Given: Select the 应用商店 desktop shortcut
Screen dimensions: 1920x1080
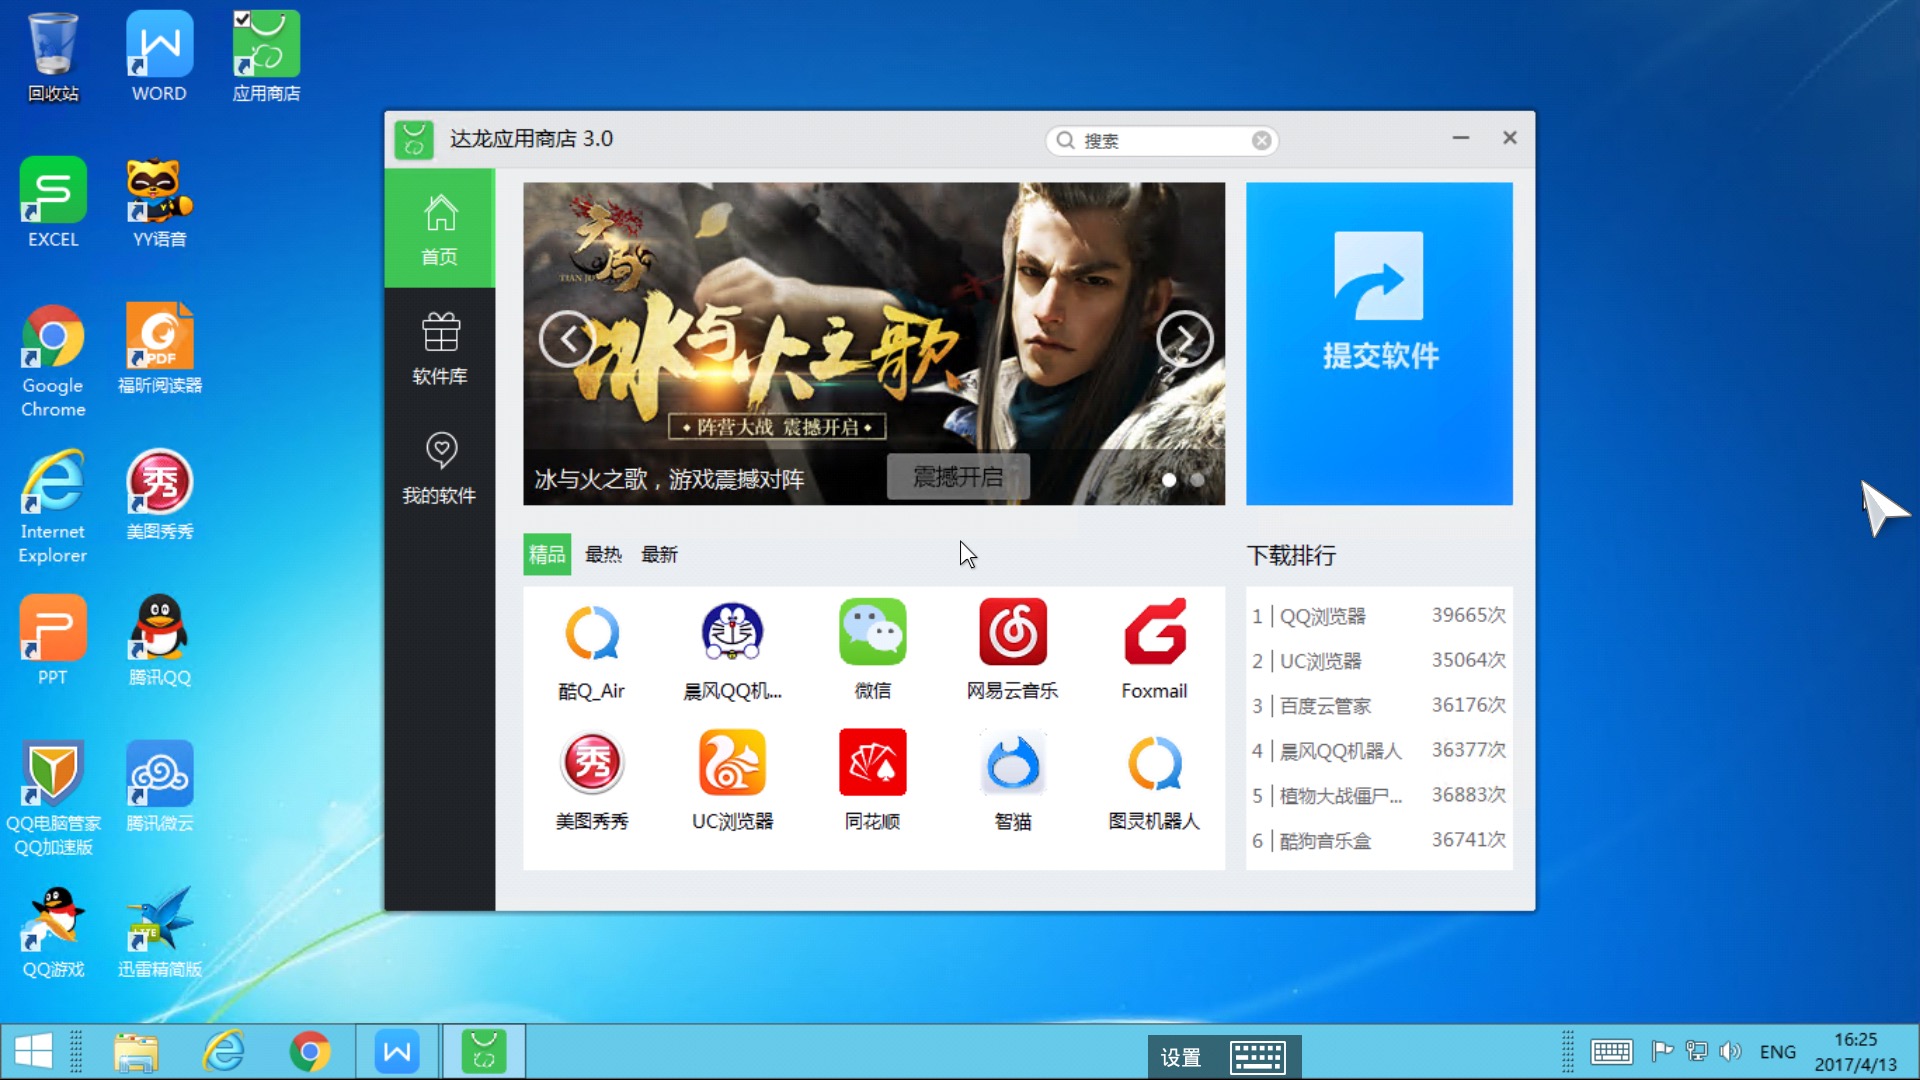Looking at the screenshot, I should 266,57.
